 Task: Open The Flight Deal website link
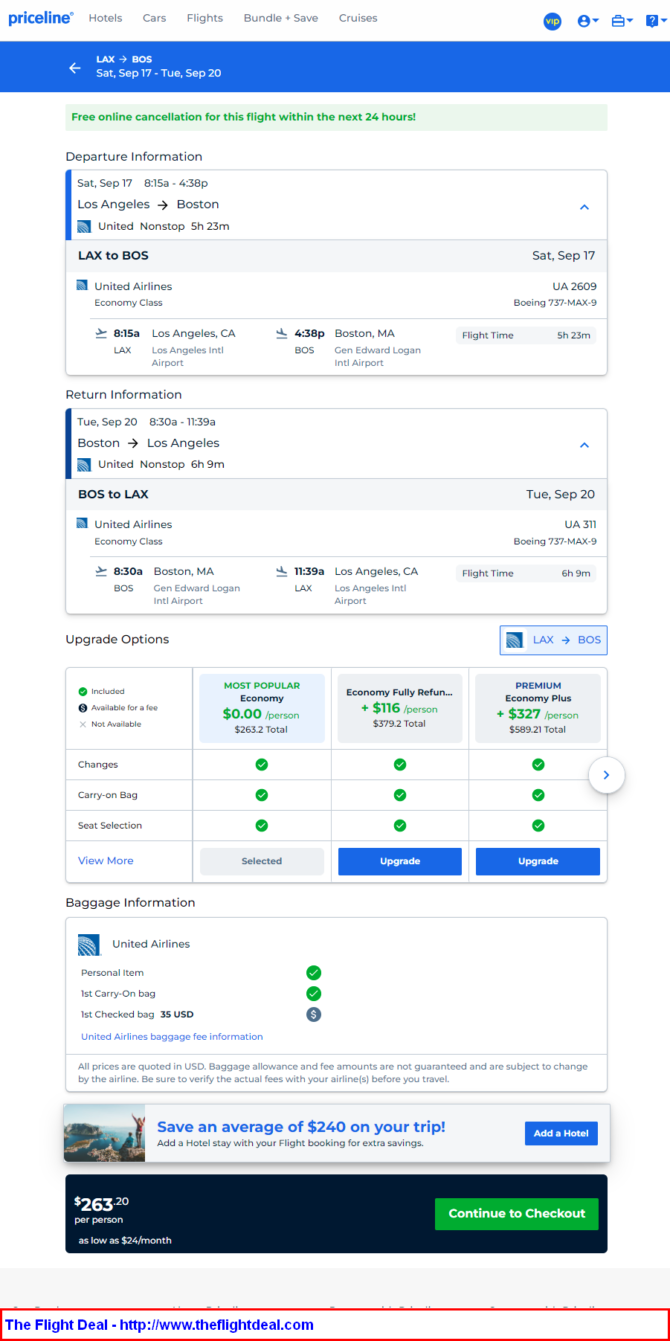click(159, 1325)
